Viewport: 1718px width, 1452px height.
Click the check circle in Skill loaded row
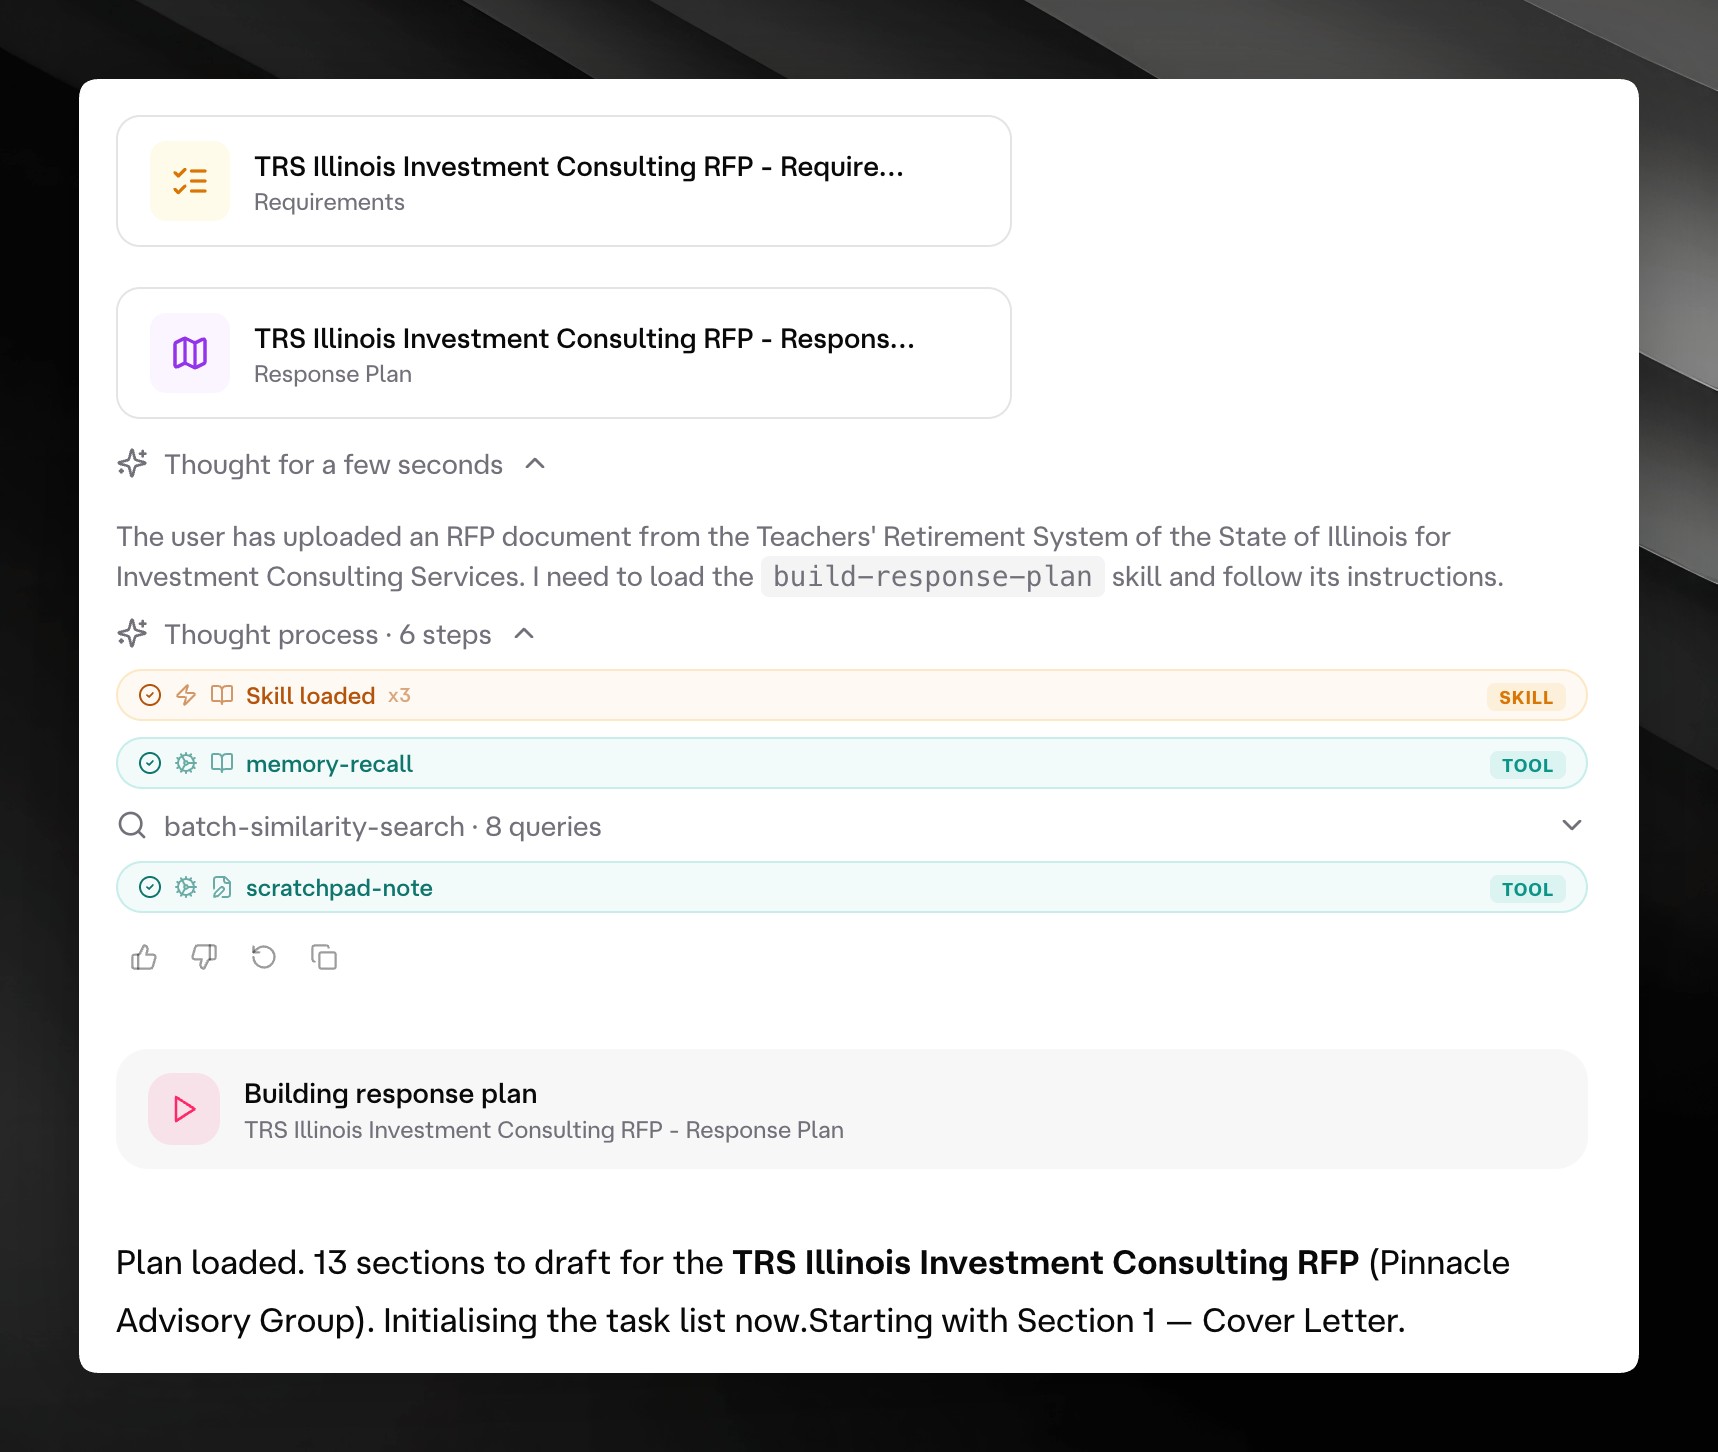[x=150, y=695]
